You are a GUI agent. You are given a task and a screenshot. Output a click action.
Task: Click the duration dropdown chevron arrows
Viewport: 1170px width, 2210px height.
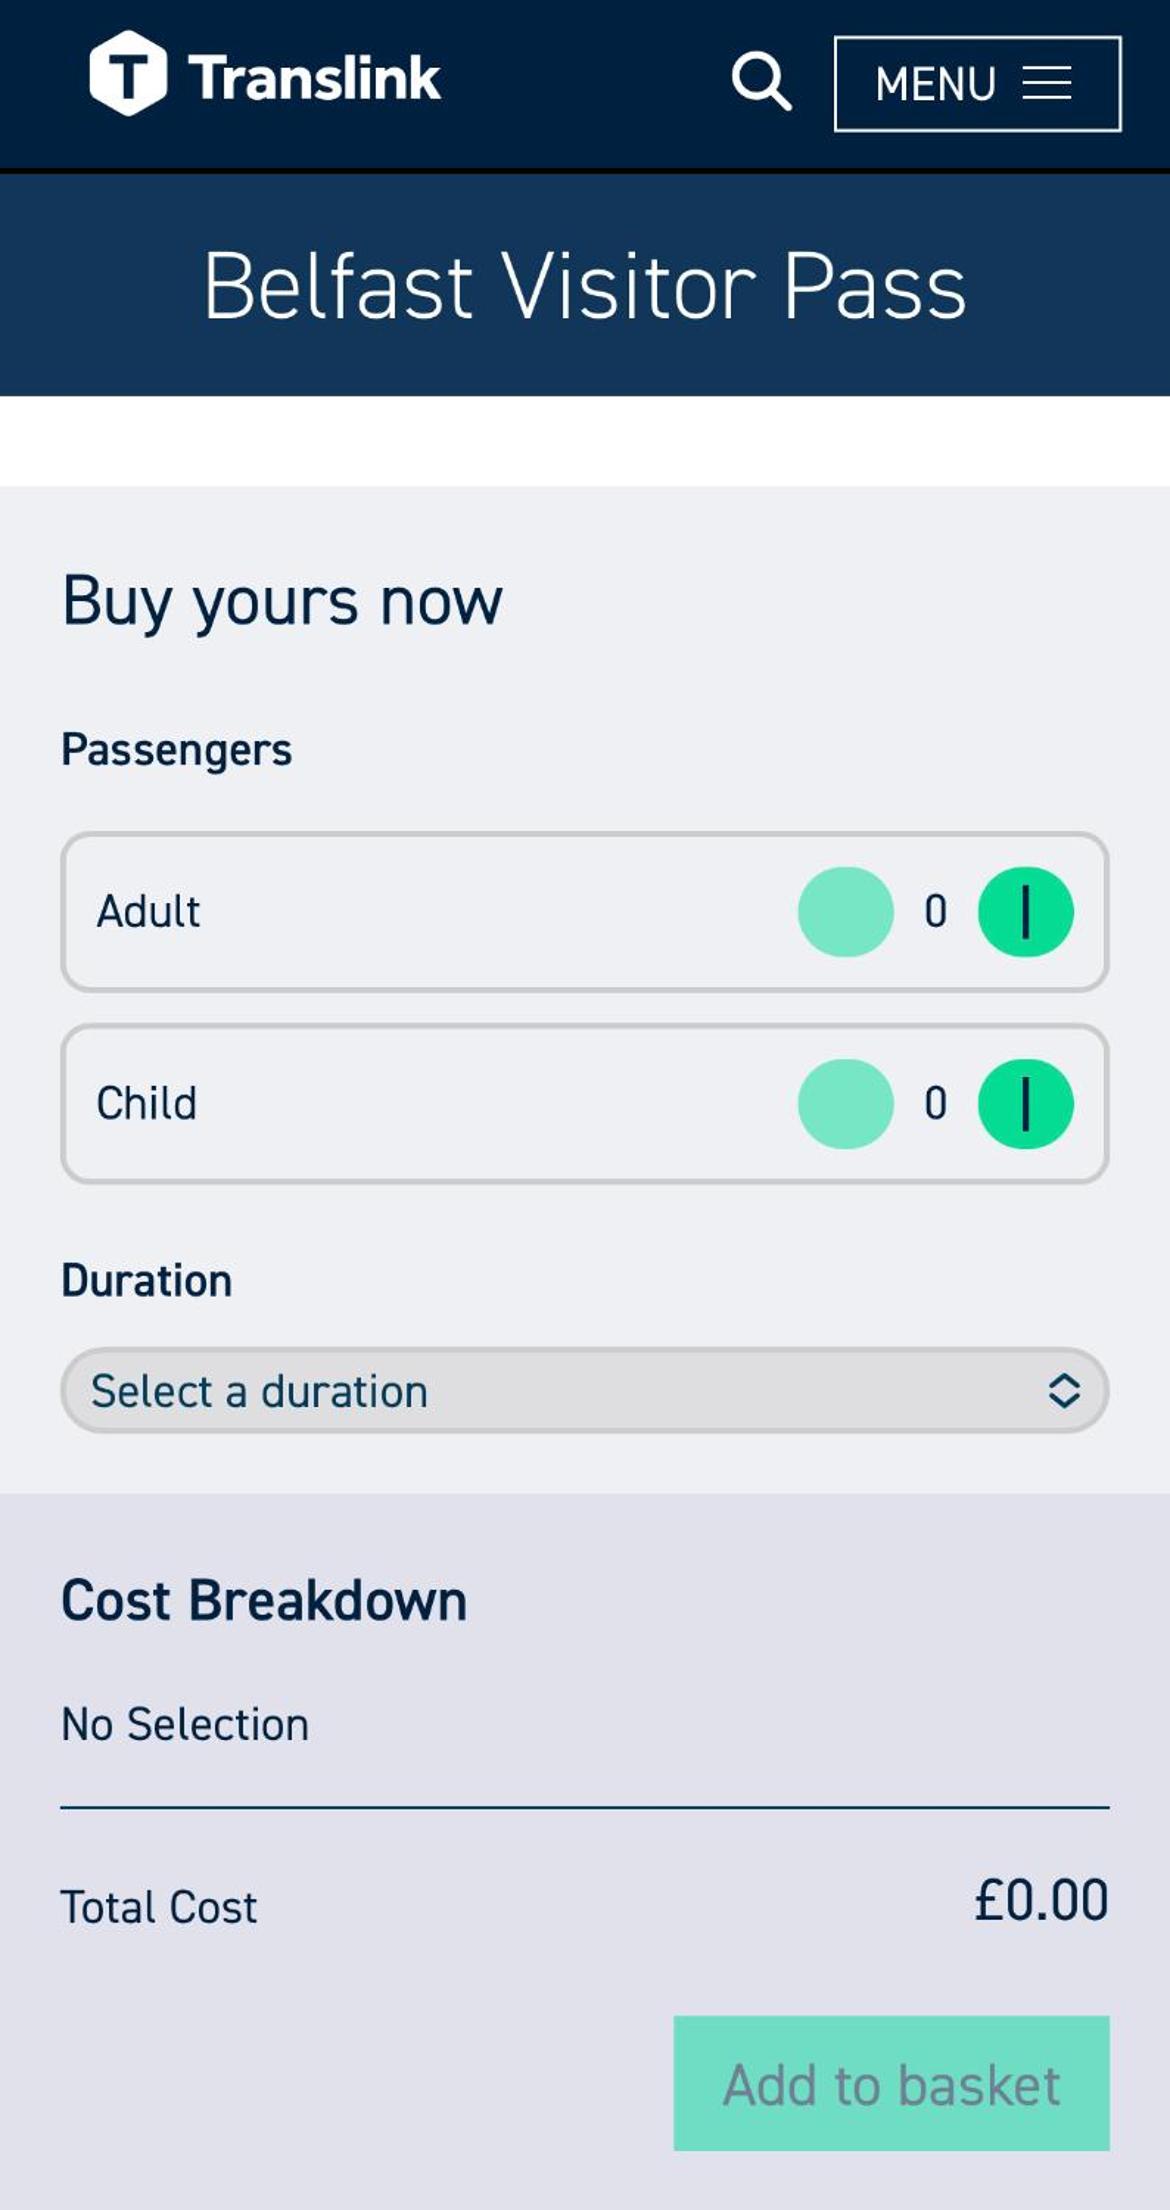(1064, 1391)
